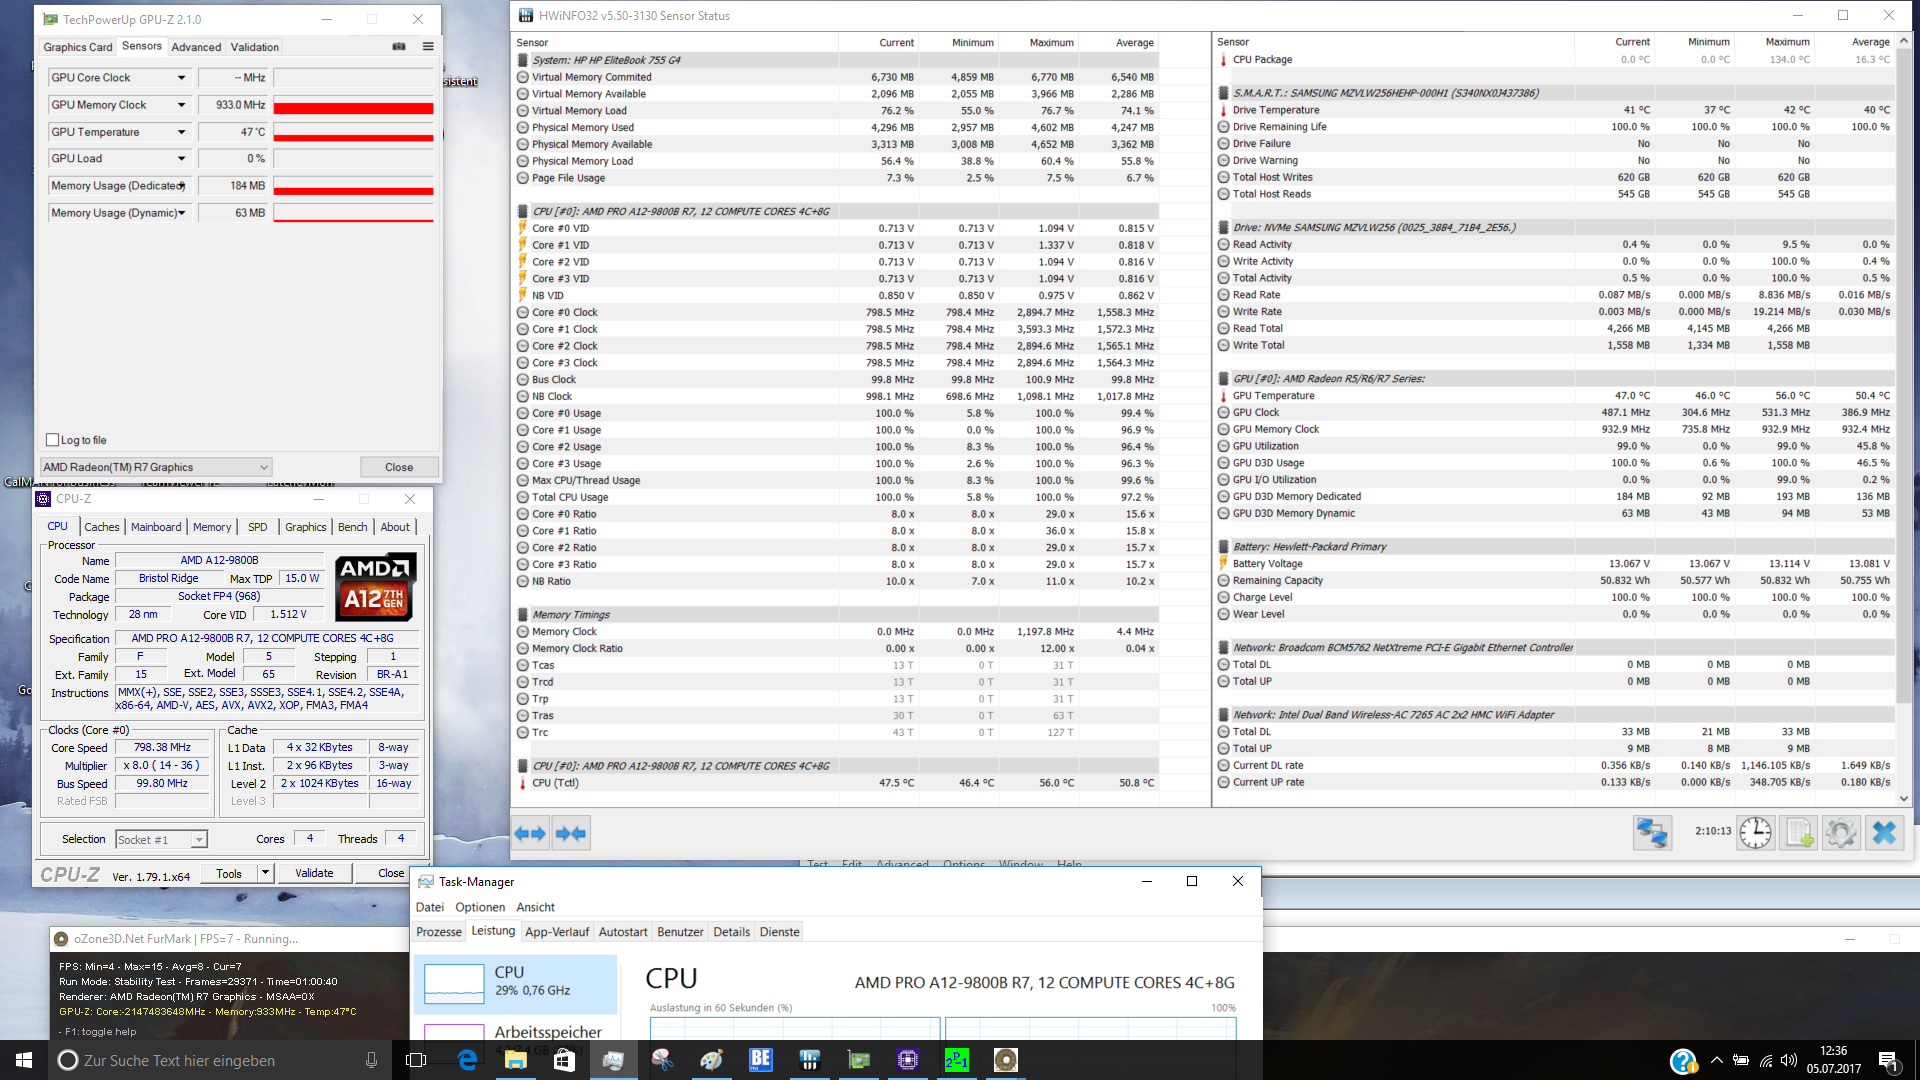Enable GPU-Z Log to file checkbox
The image size is (1920, 1080).
click(x=53, y=440)
